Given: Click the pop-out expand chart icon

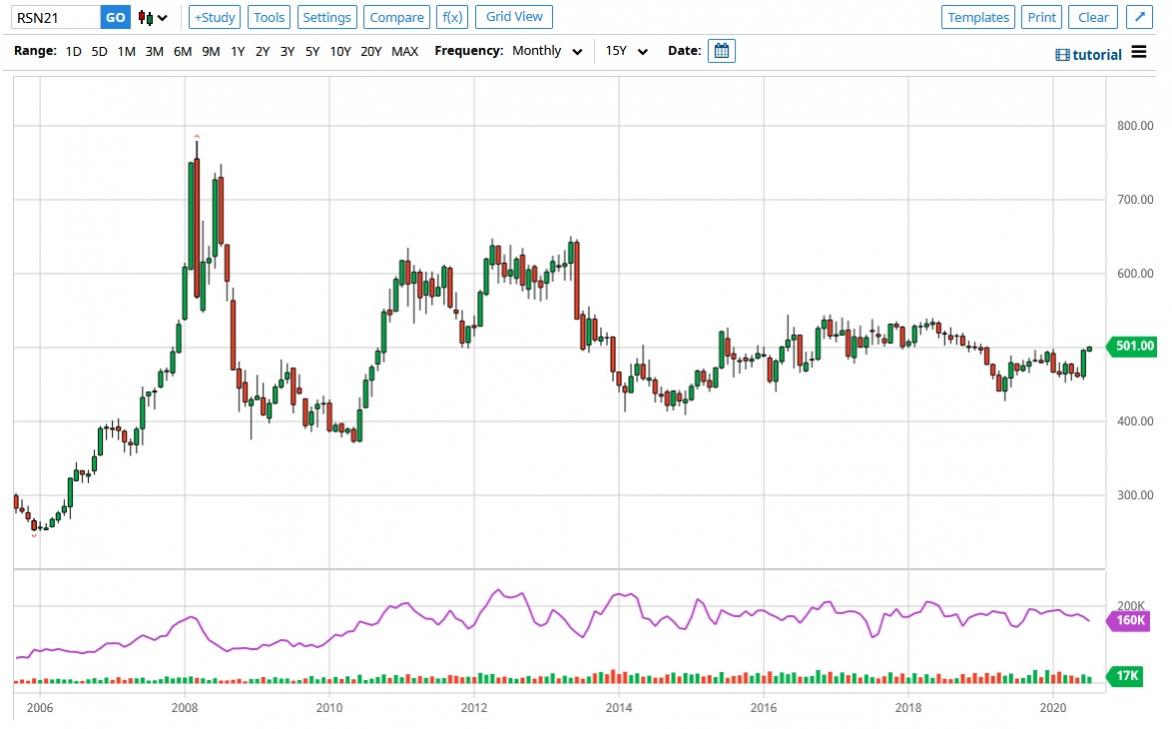Looking at the screenshot, I should [1139, 17].
